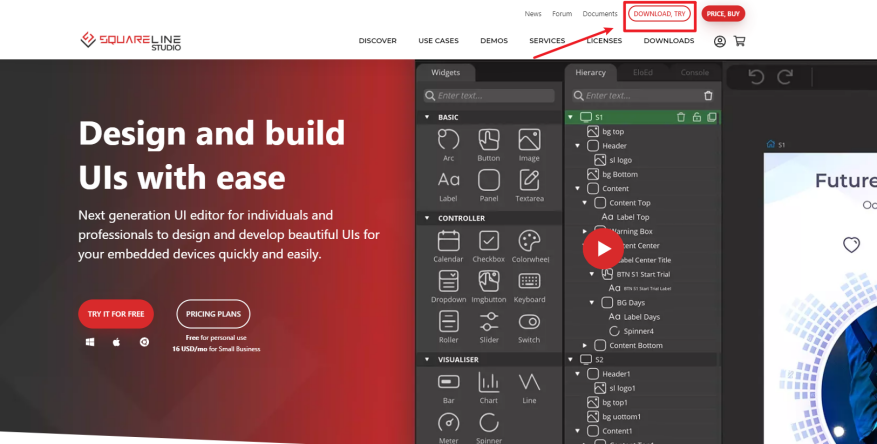Image resolution: width=877 pixels, height=444 pixels.
Task: Expand the Content Bottom tree node
Action: 584,346
